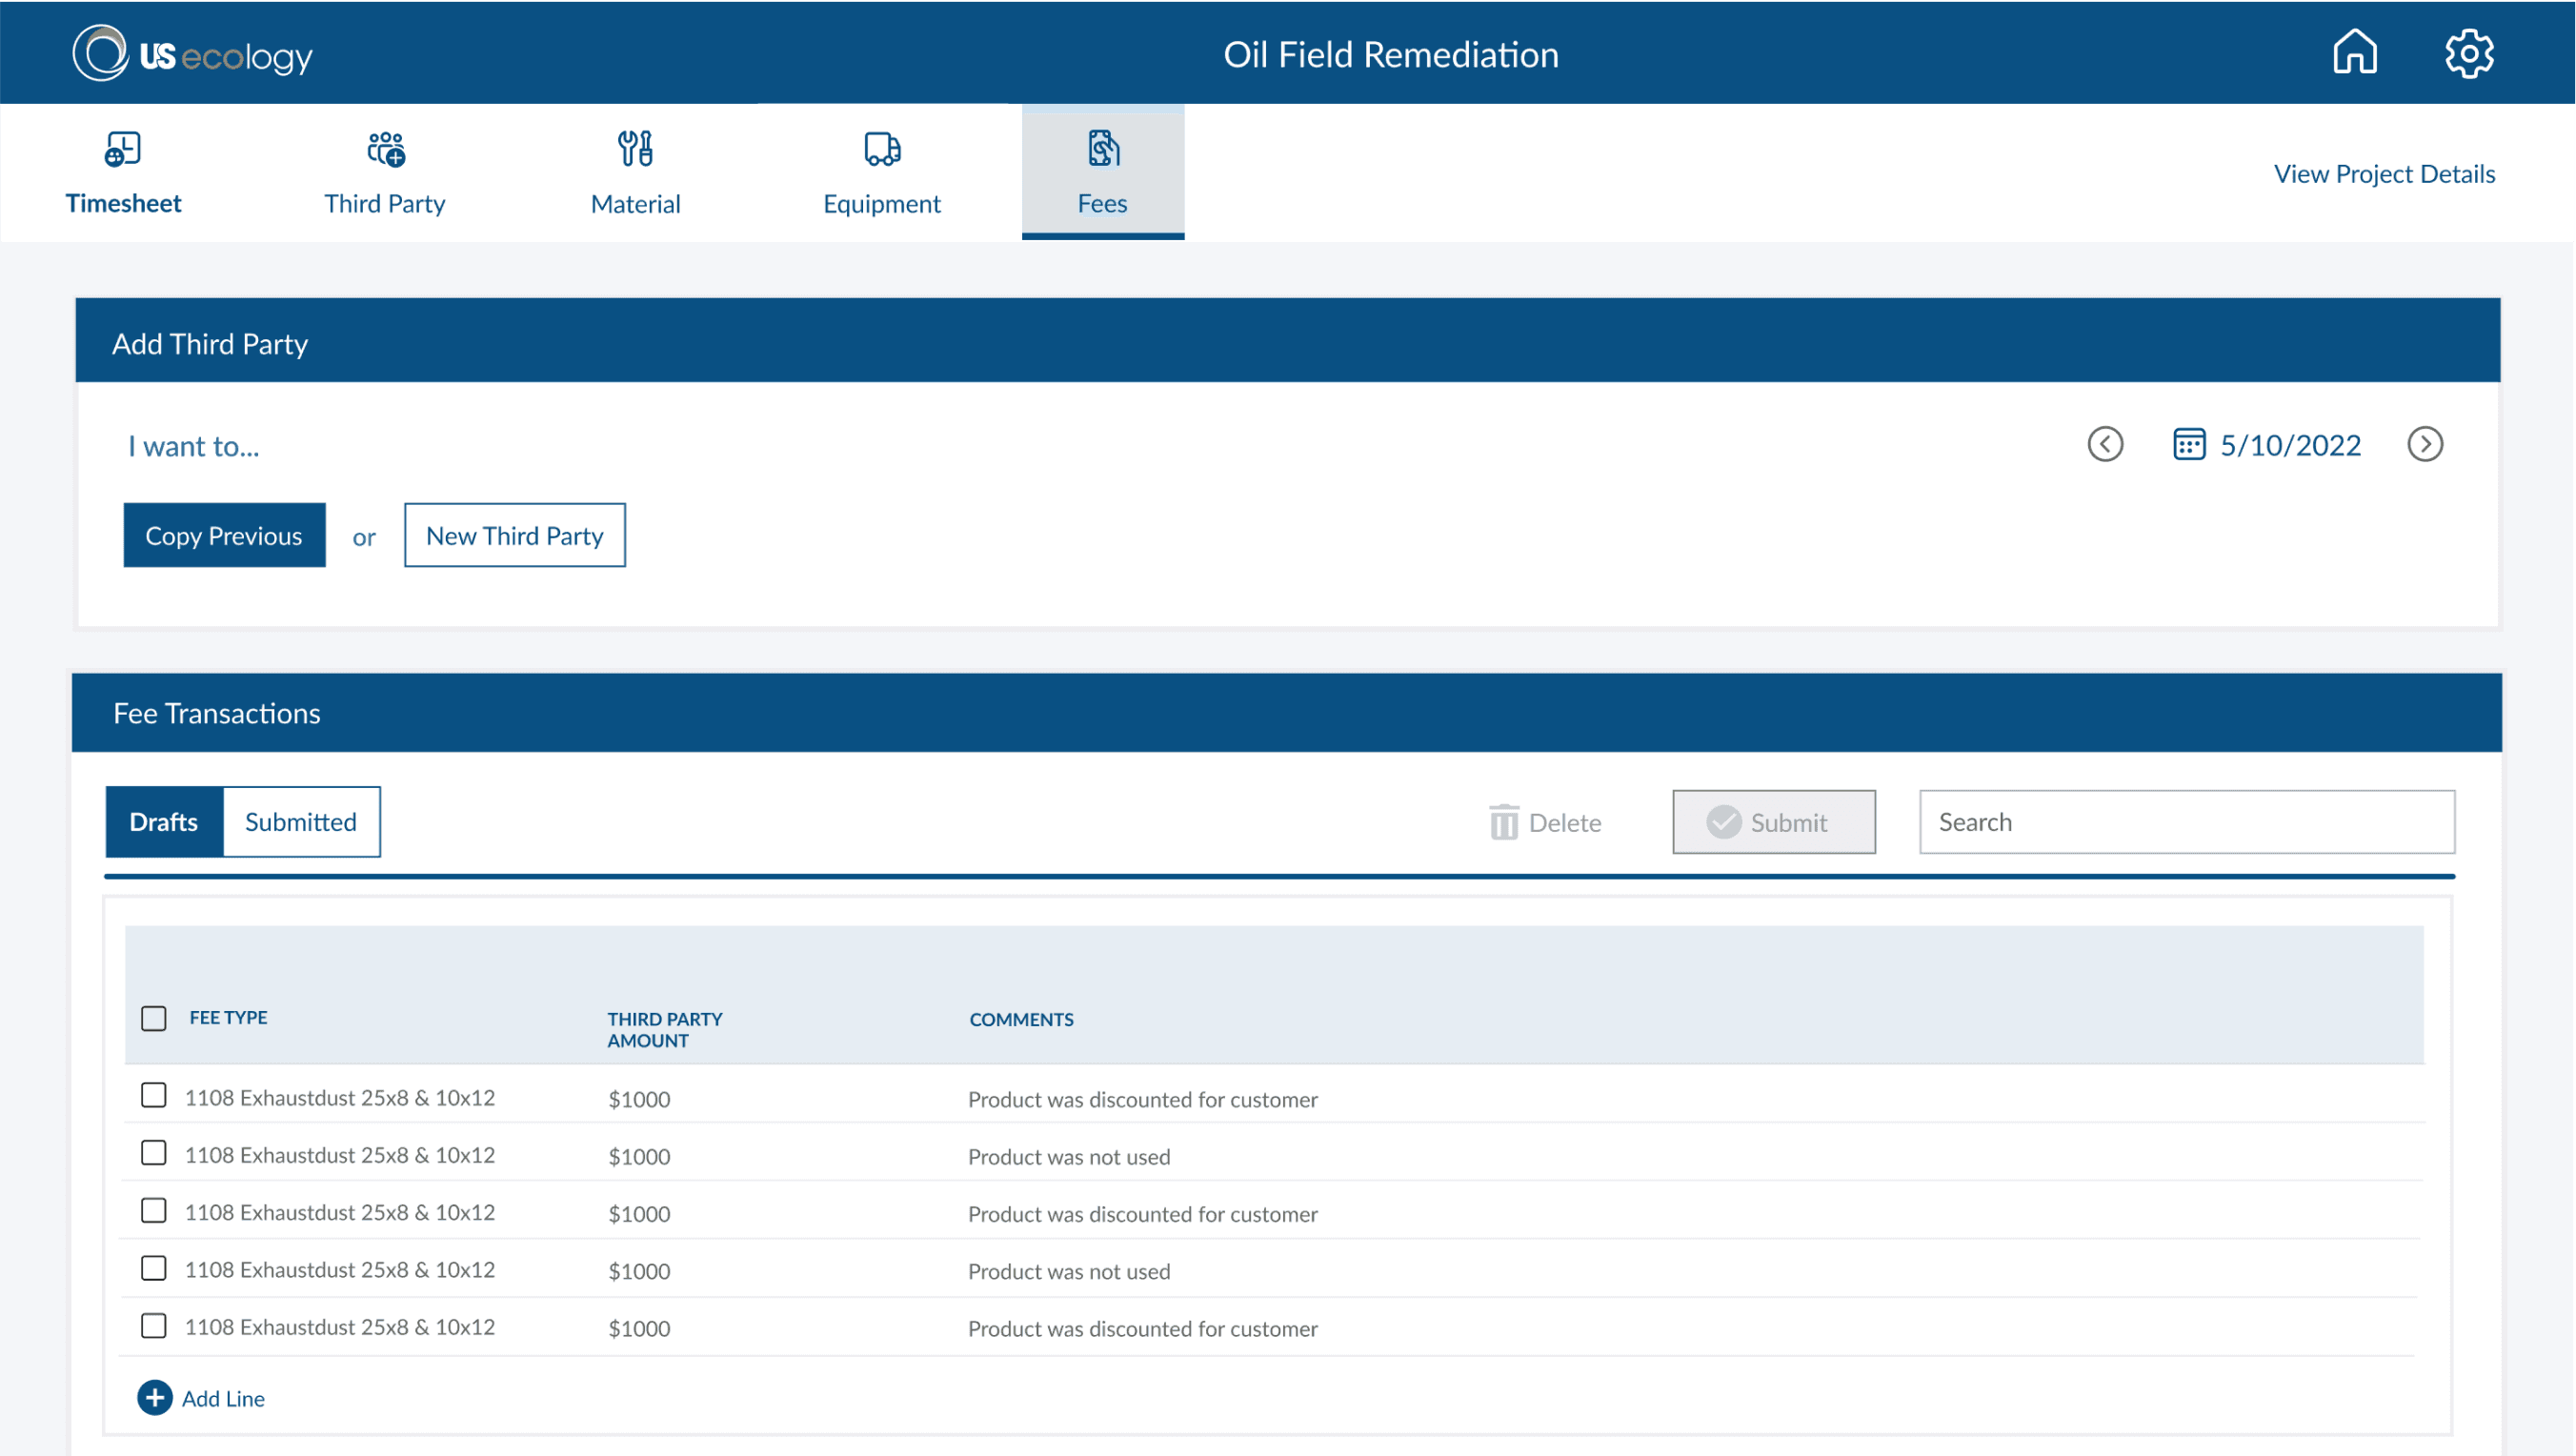Open the Material tools icon tab
This screenshot has height=1456, width=2576.
coord(635,150)
